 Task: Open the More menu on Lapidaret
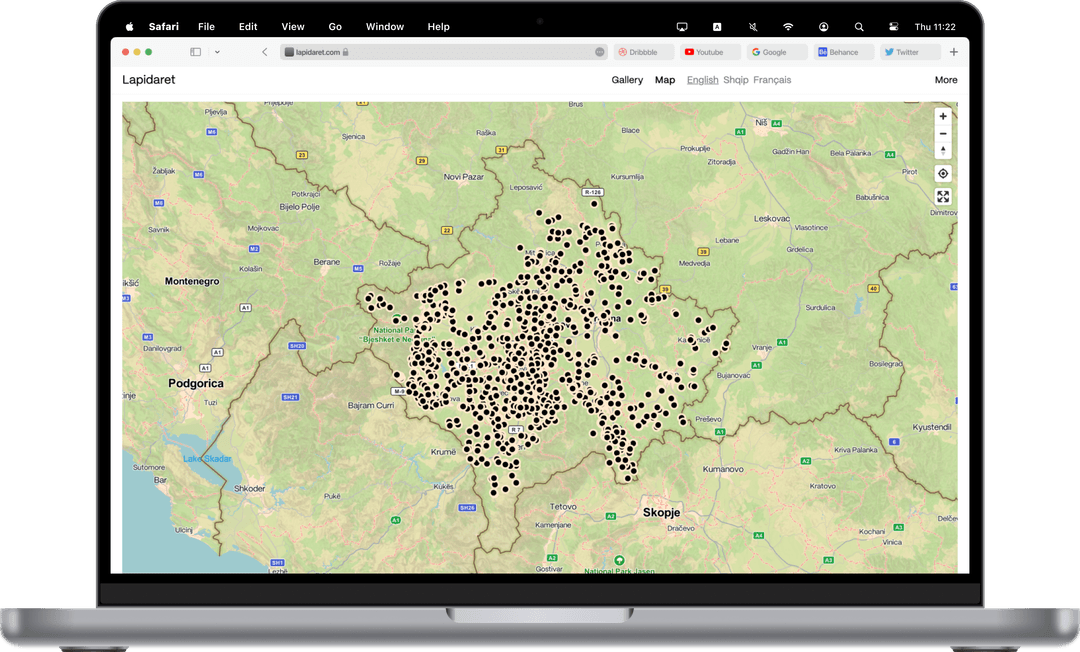pos(945,80)
